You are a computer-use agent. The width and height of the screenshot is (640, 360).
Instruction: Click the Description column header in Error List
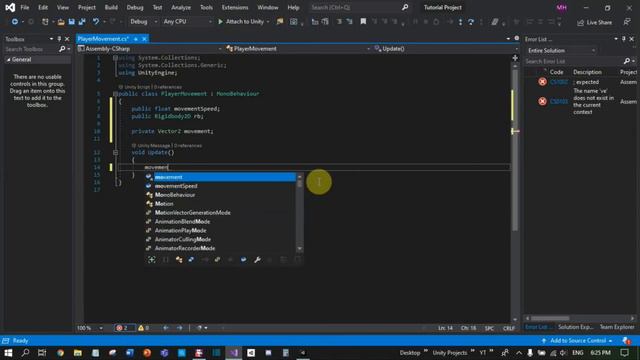(587, 72)
